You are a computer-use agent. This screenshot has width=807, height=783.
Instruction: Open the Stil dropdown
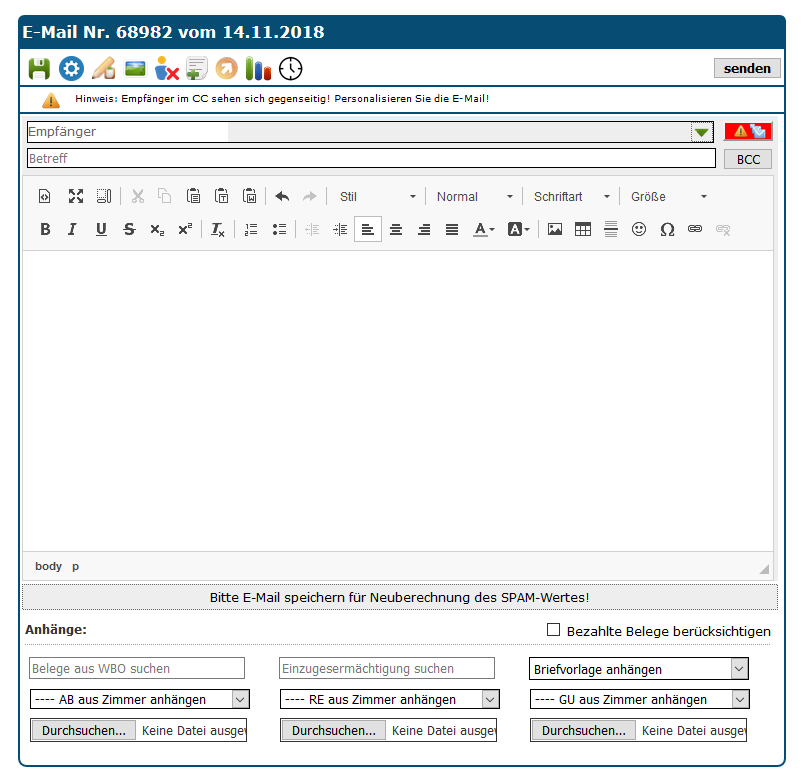point(377,197)
